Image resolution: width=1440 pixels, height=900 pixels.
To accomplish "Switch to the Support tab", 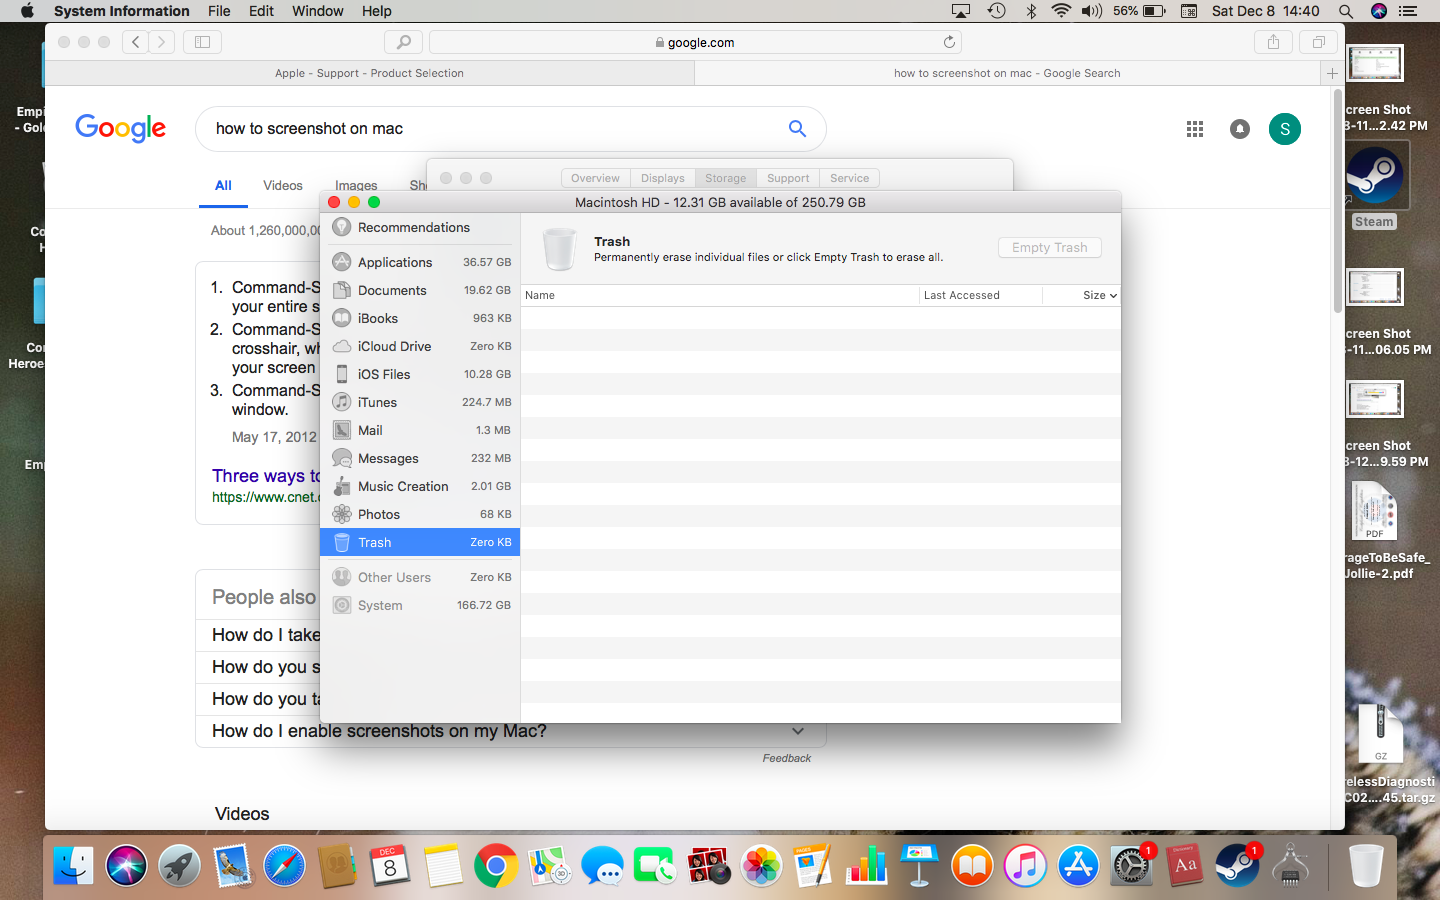I will [788, 178].
